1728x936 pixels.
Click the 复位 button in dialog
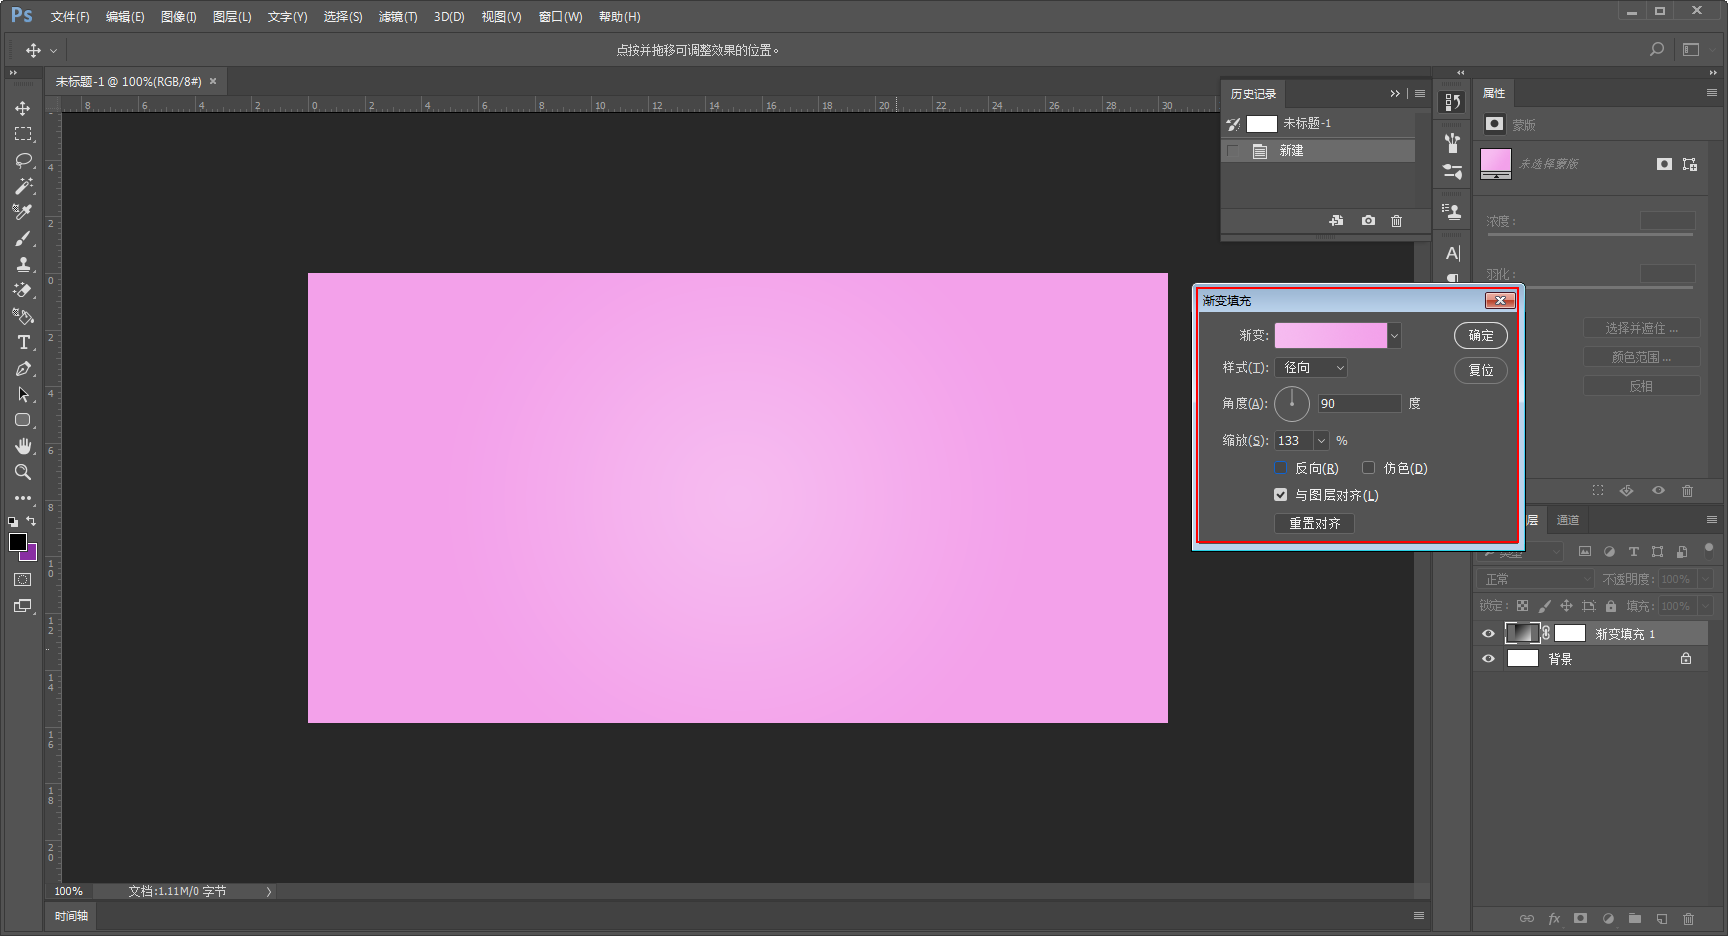pyautogui.click(x=1481, y=370)
